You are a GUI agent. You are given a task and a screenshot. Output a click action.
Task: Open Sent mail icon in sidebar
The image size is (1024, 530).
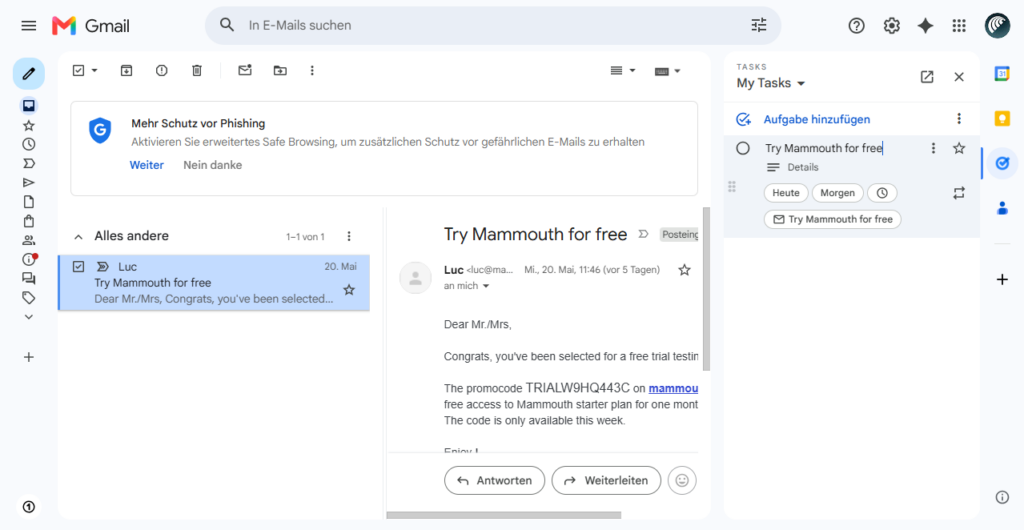pos(29,183)
